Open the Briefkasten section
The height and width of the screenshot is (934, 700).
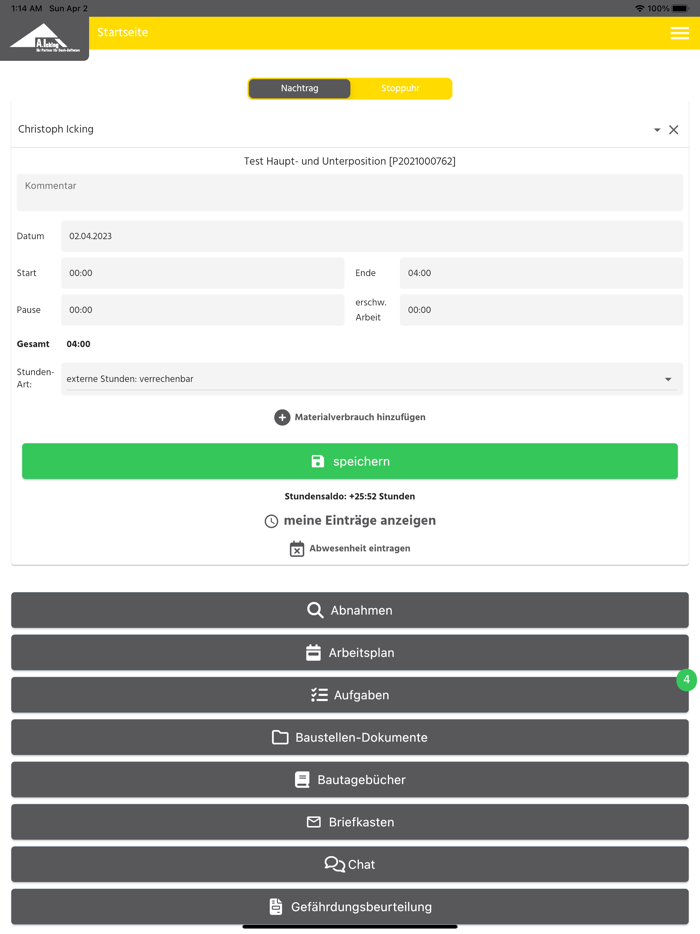pos(350,821)
